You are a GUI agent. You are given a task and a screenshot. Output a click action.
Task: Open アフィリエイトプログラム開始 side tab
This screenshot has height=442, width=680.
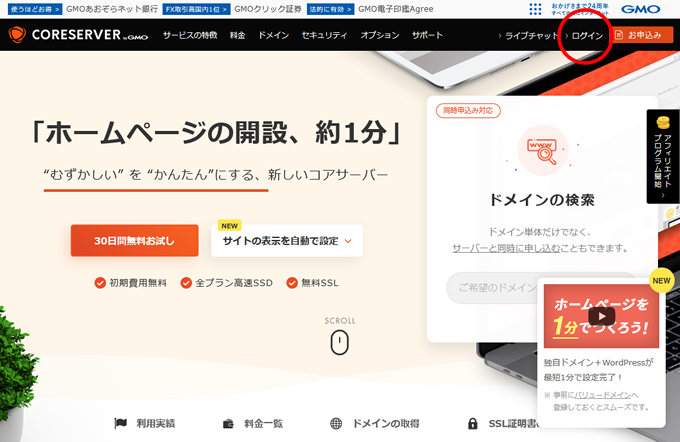point(663,156)
